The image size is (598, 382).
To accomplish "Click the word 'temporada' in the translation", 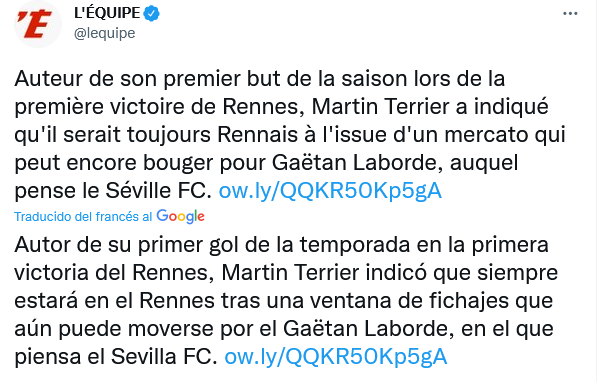I will tap(355, 245).
